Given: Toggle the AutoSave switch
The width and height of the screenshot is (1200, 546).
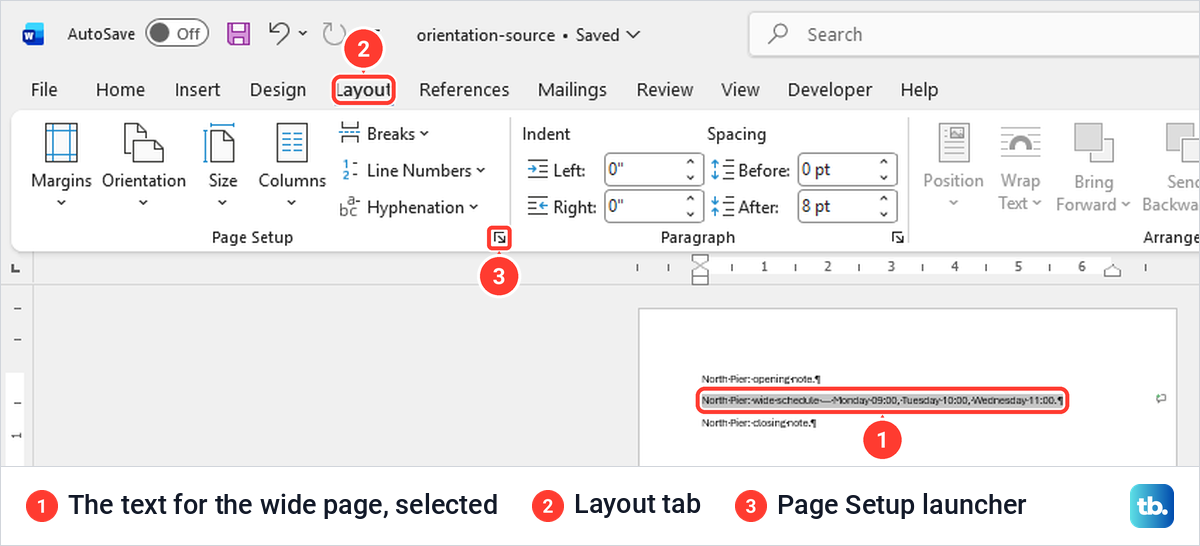Looking at the screenshot, I should click(177, 33).
